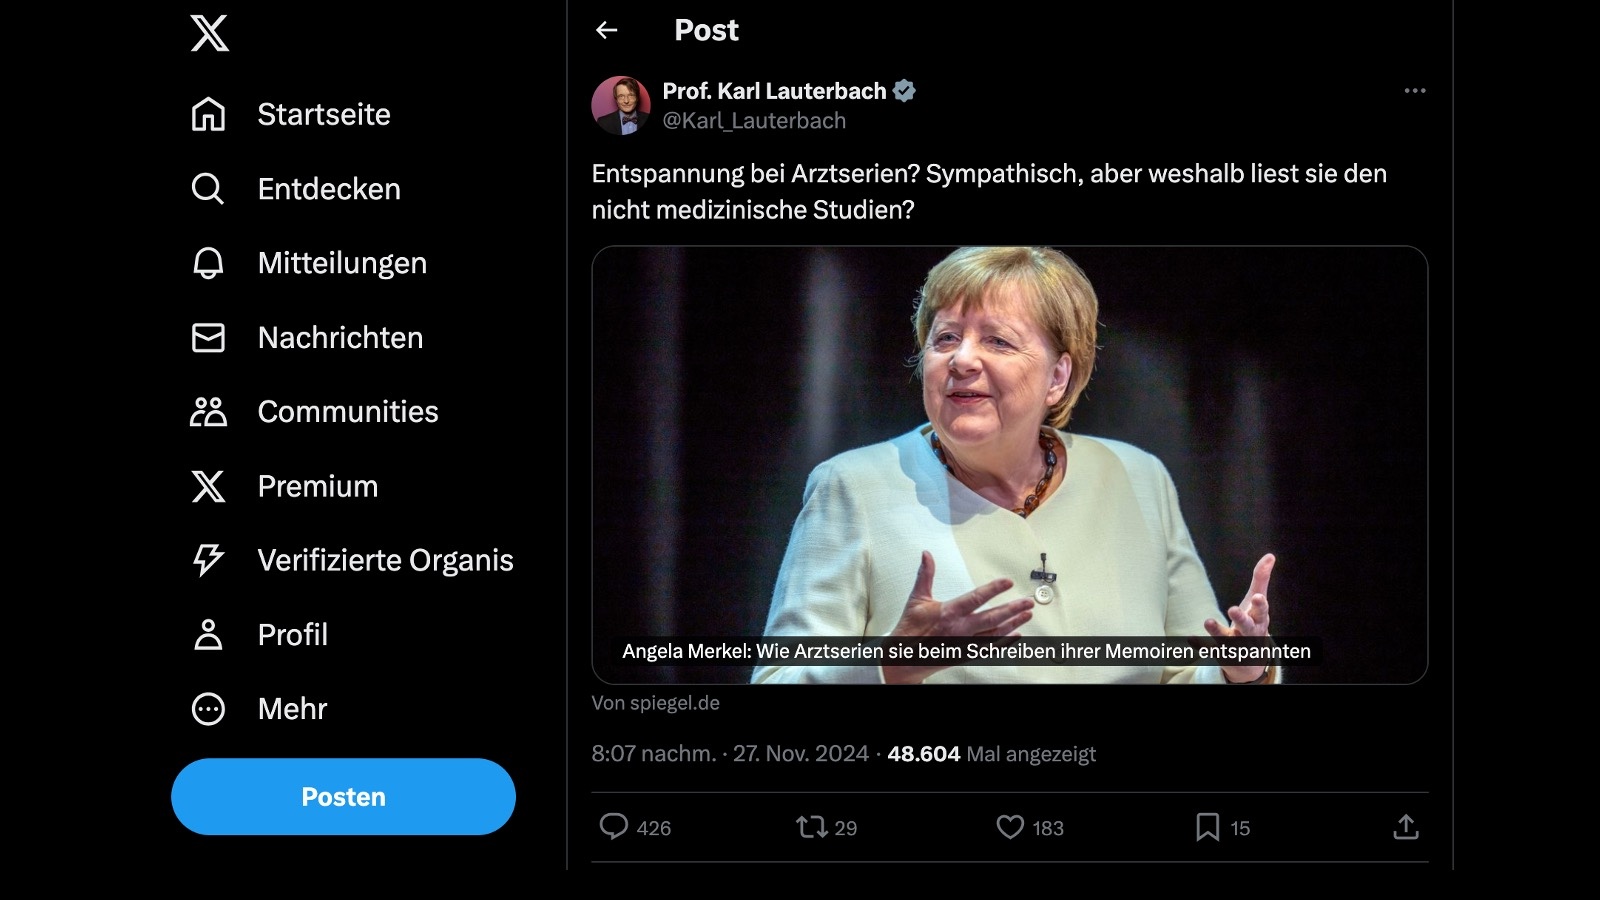Open the Mehr menu

[292, 709]
